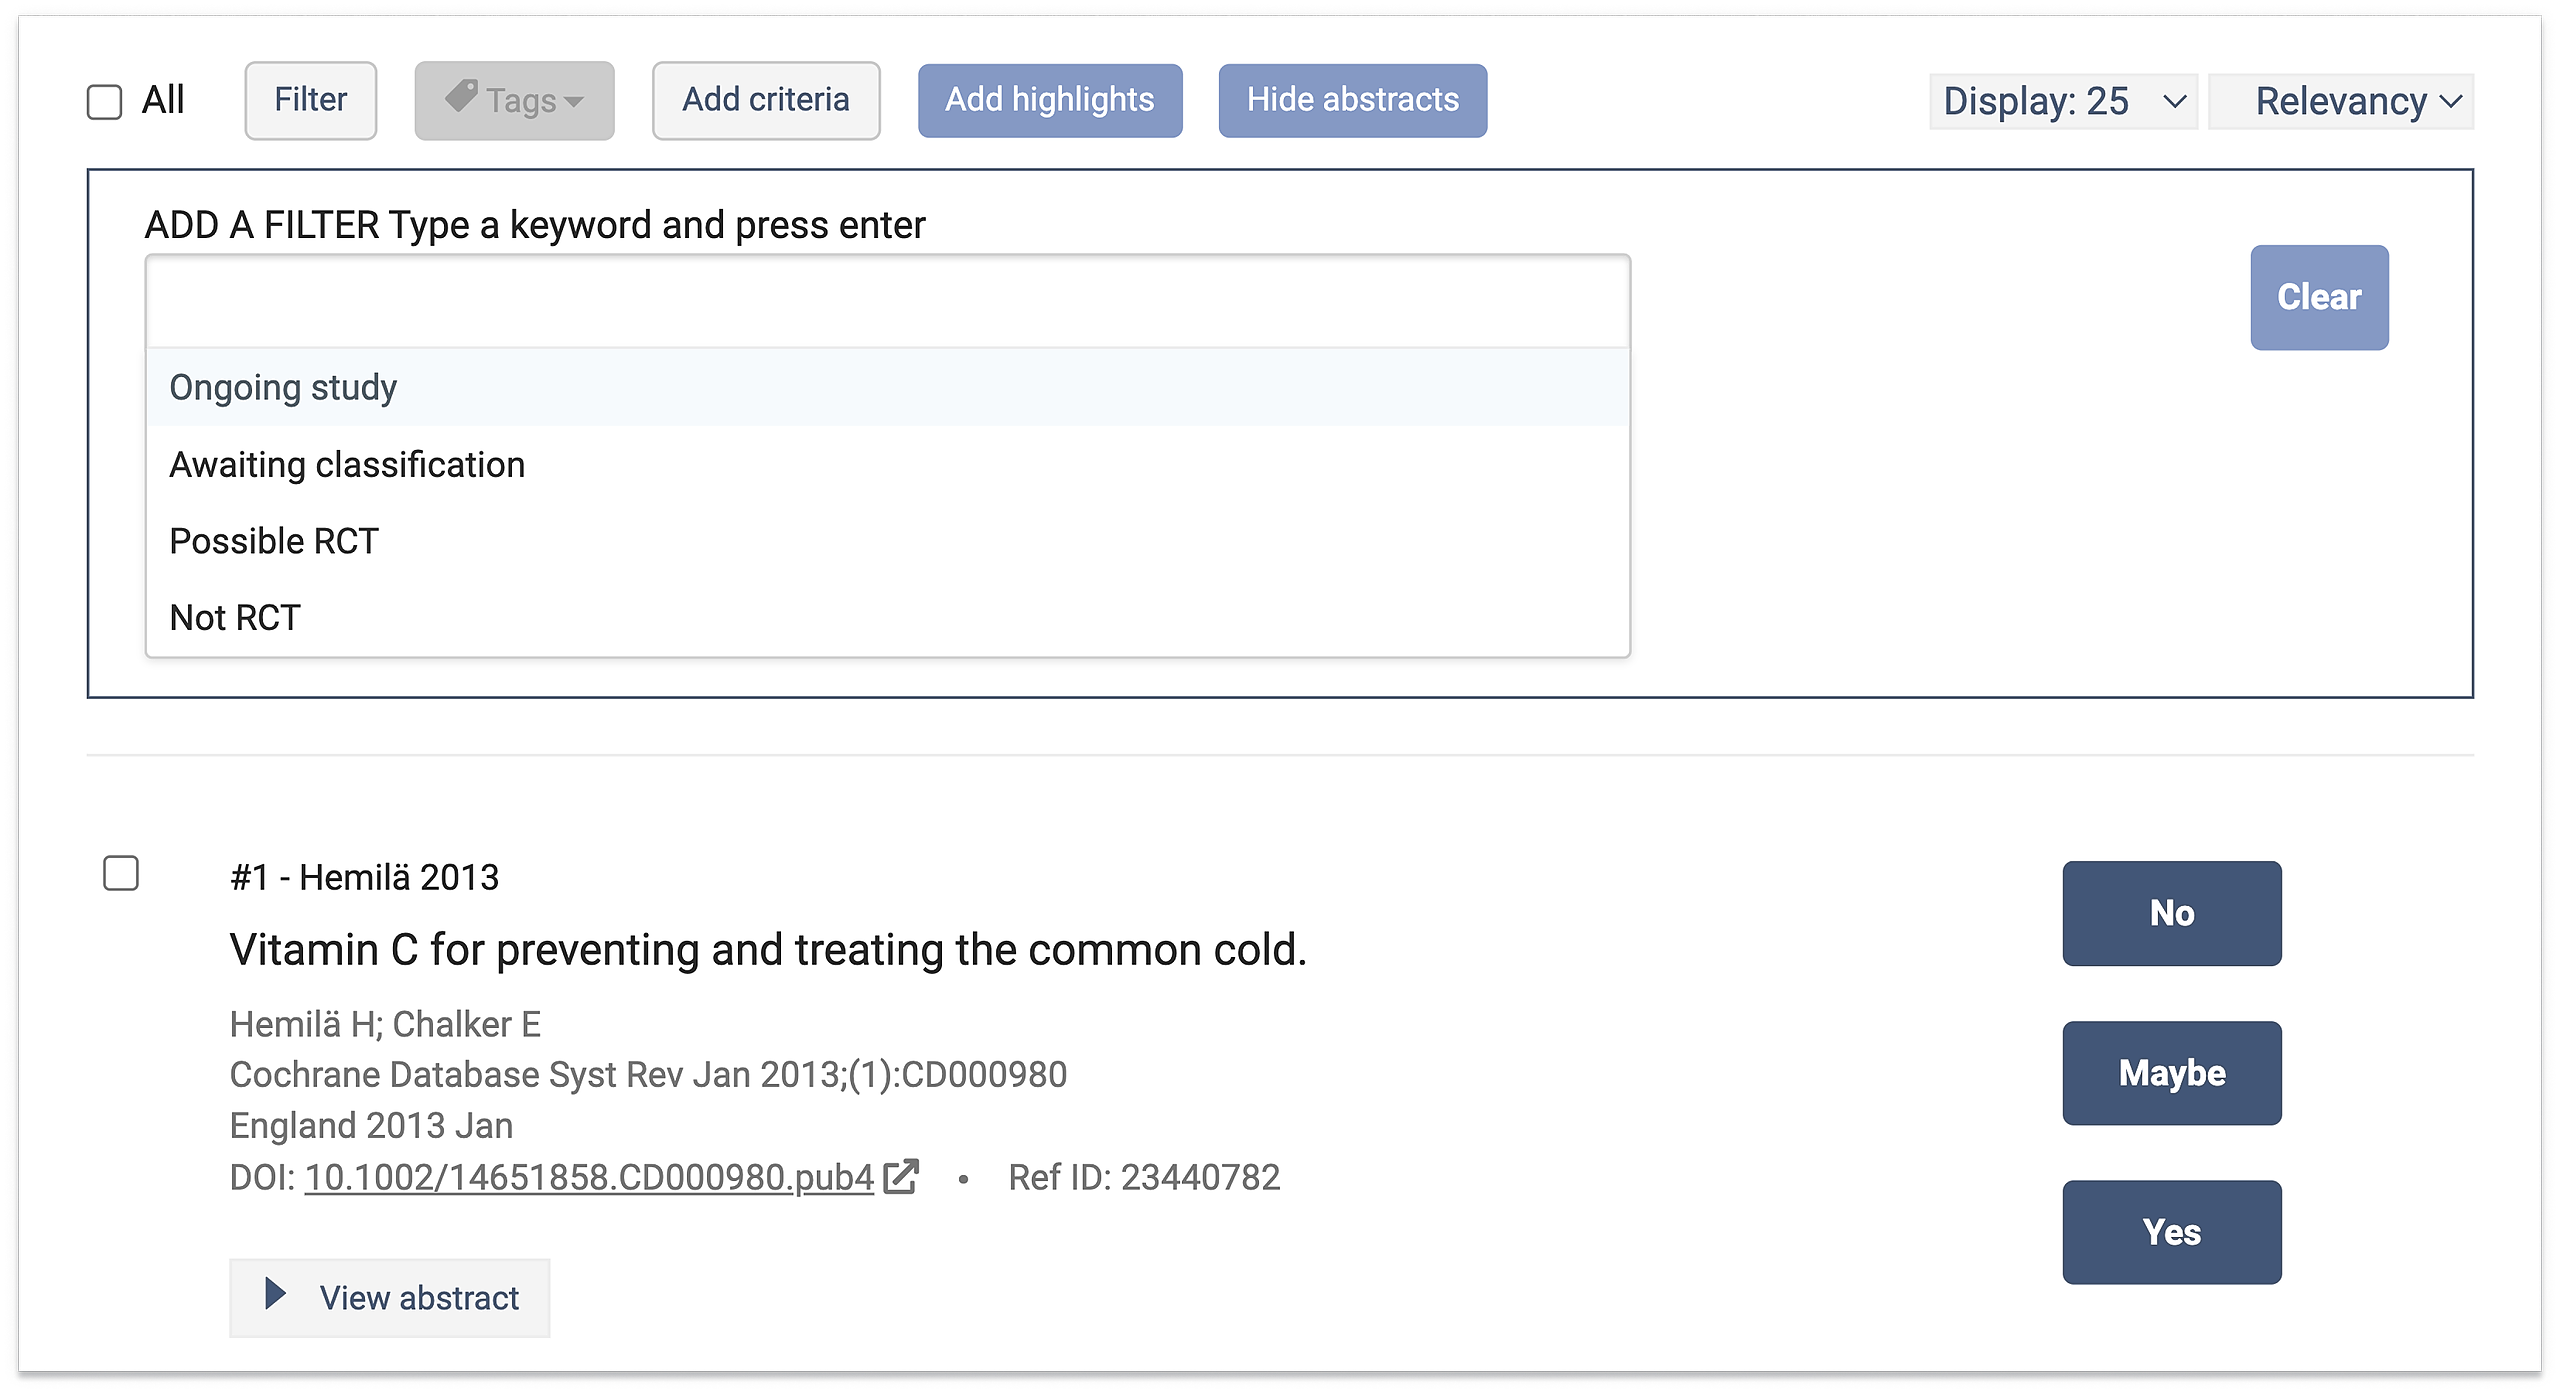Vote Maybe on the Hemilä 2013 record
The width and height of the screenshot is (2560, 1393).
point(2171,1073)
